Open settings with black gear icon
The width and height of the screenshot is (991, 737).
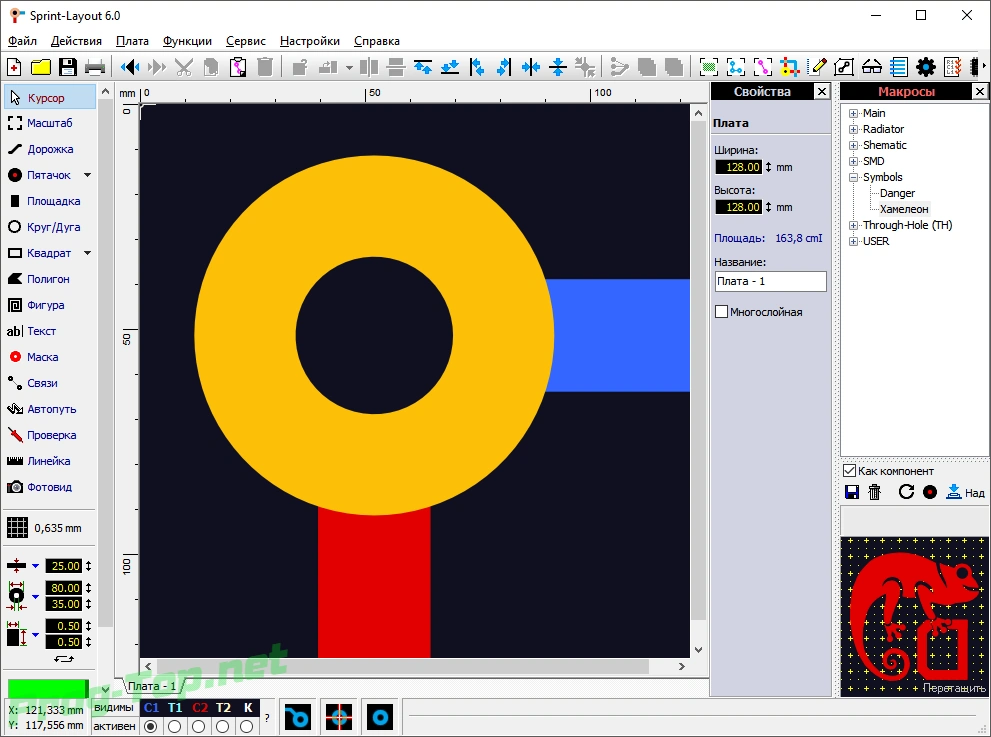(x=926, y=67)
